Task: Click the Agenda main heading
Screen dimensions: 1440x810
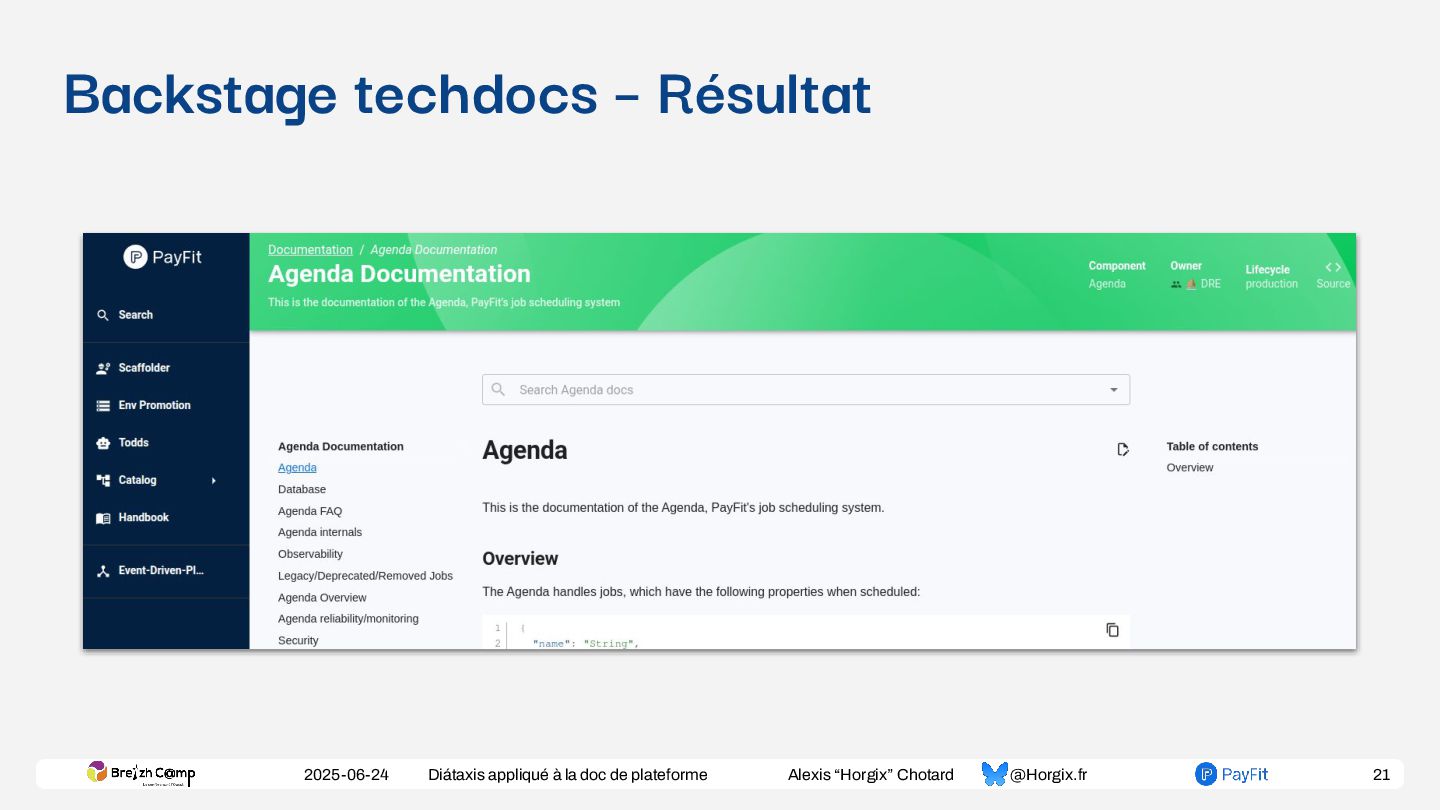Action: tap(525, 451)
